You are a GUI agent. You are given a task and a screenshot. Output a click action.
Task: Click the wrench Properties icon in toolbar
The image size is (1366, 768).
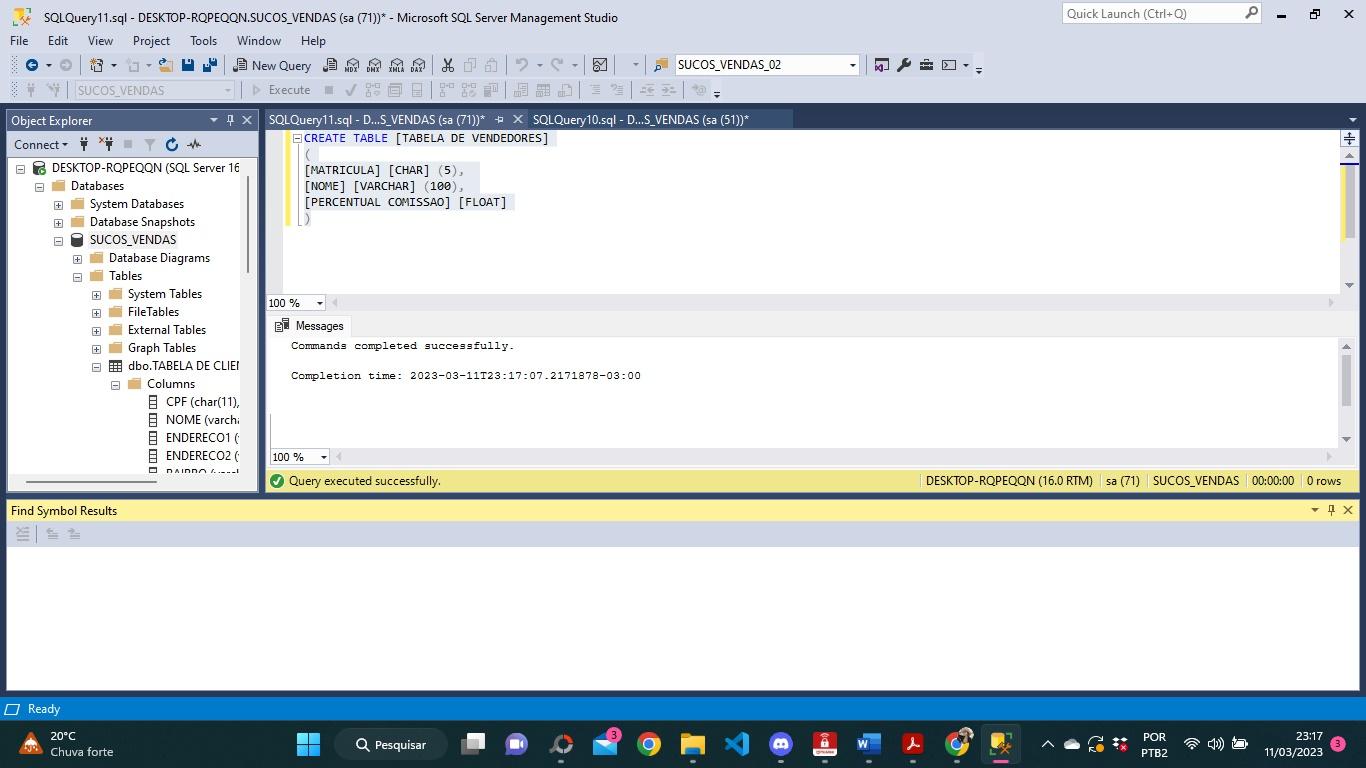(904, 65)
